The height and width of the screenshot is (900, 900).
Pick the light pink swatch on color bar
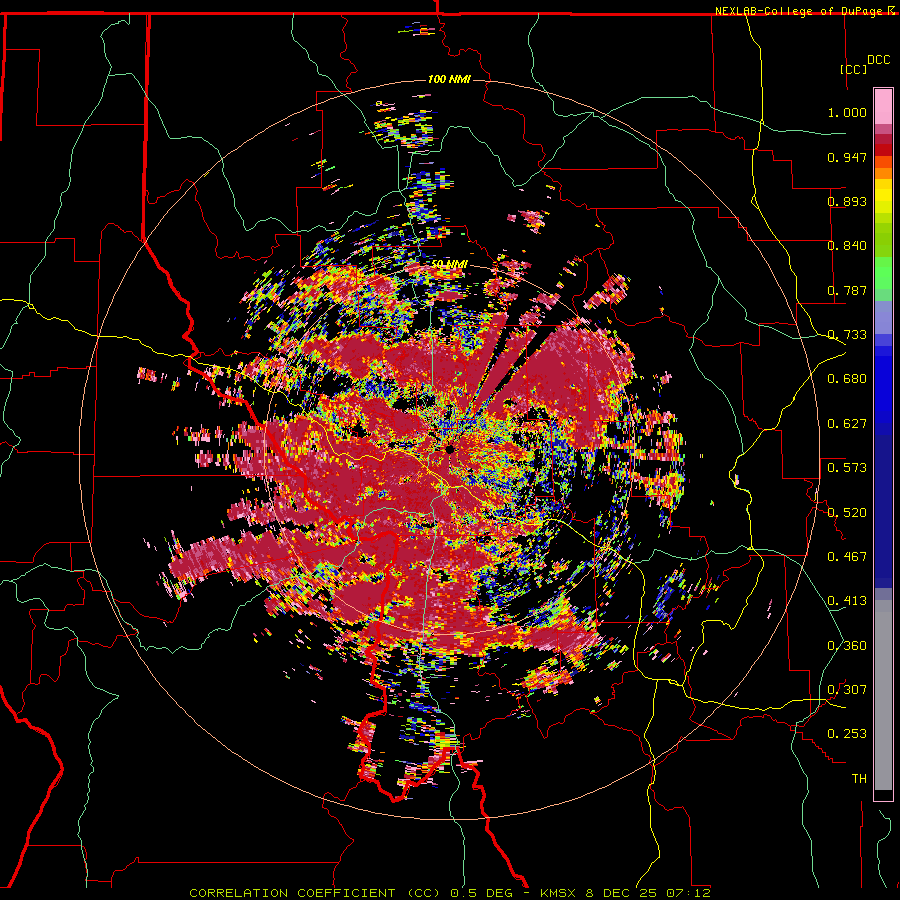click(x=883, y=107)
